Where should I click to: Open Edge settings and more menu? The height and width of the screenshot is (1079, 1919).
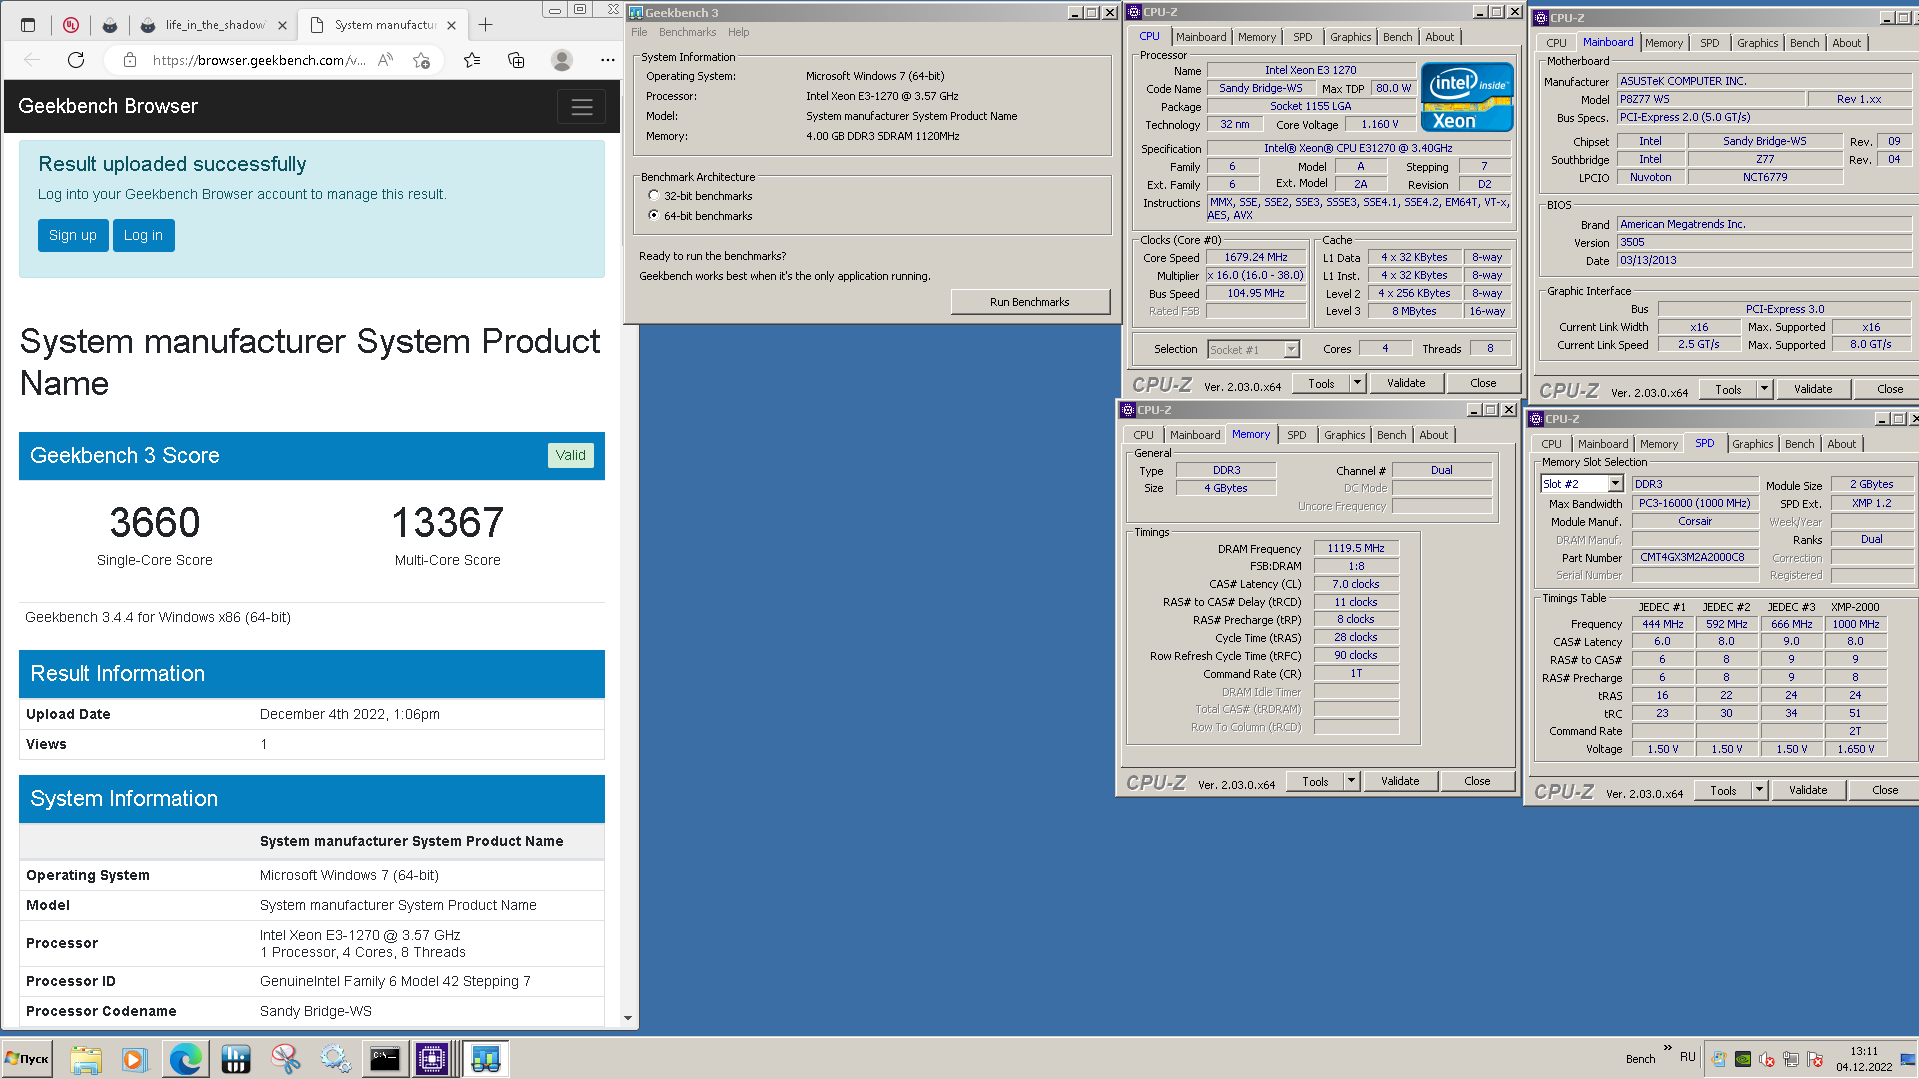pos(607,60)
